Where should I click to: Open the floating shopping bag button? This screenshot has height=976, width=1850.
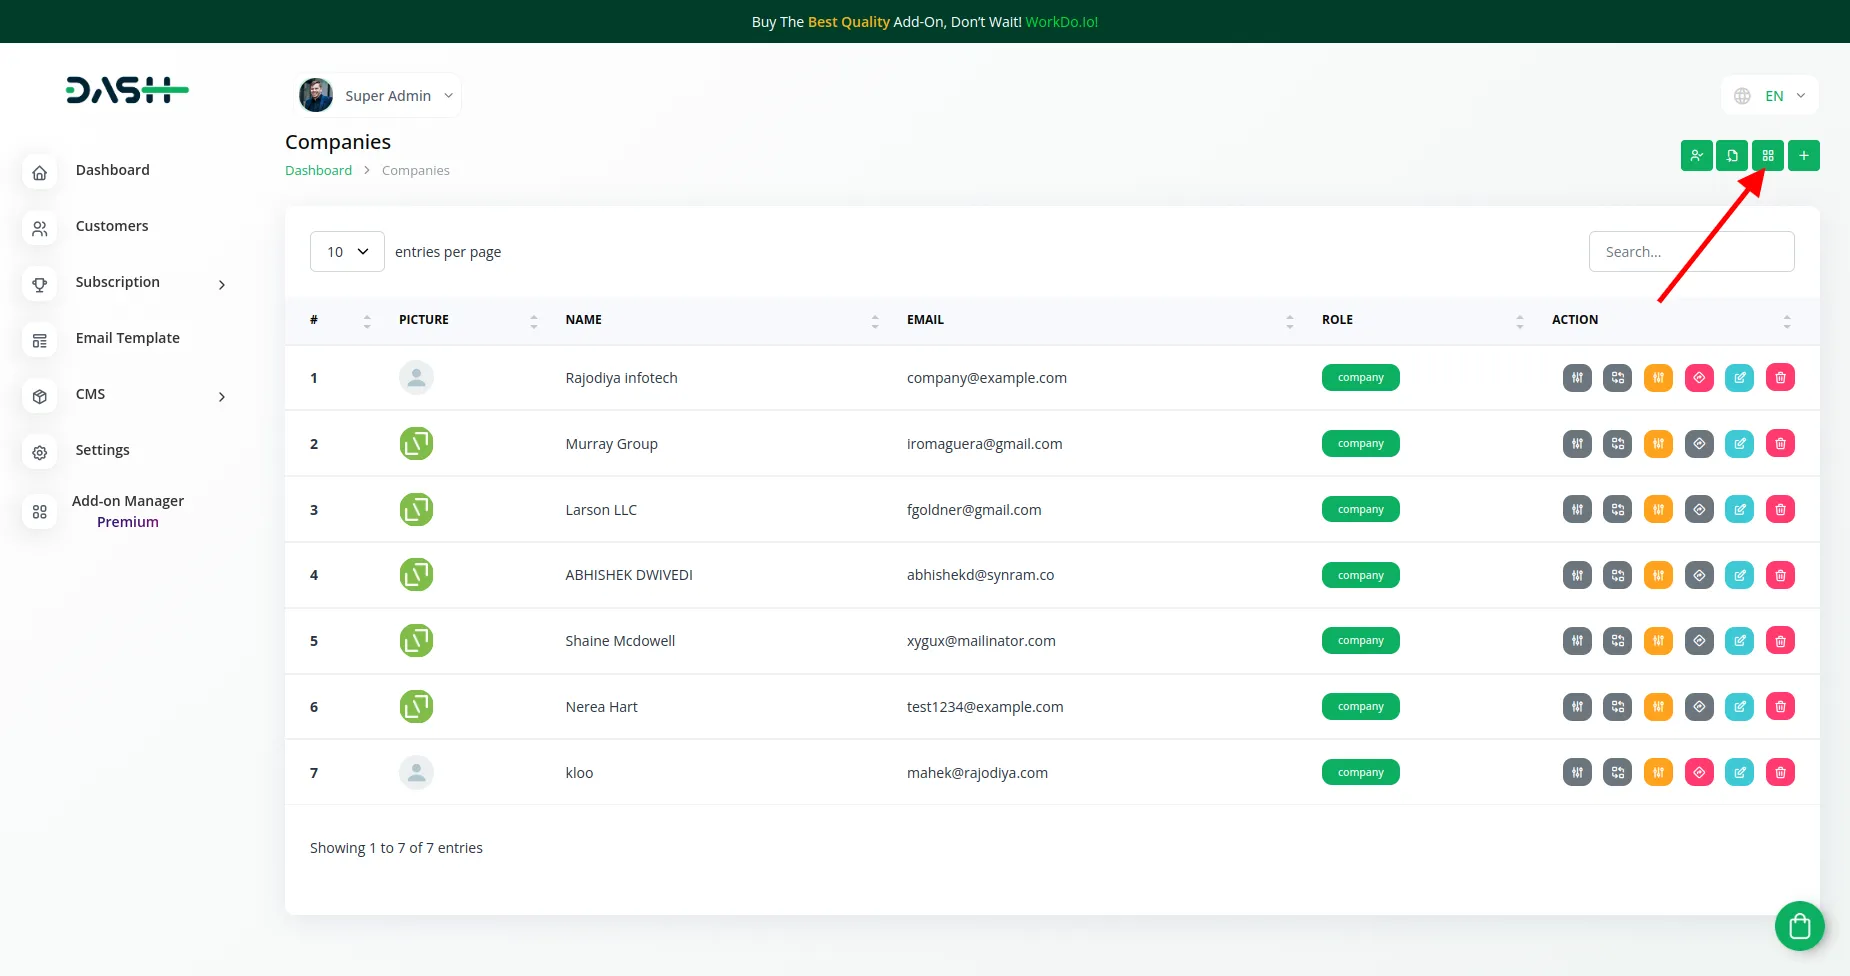pyautogui.click(x=1799, y=926)
